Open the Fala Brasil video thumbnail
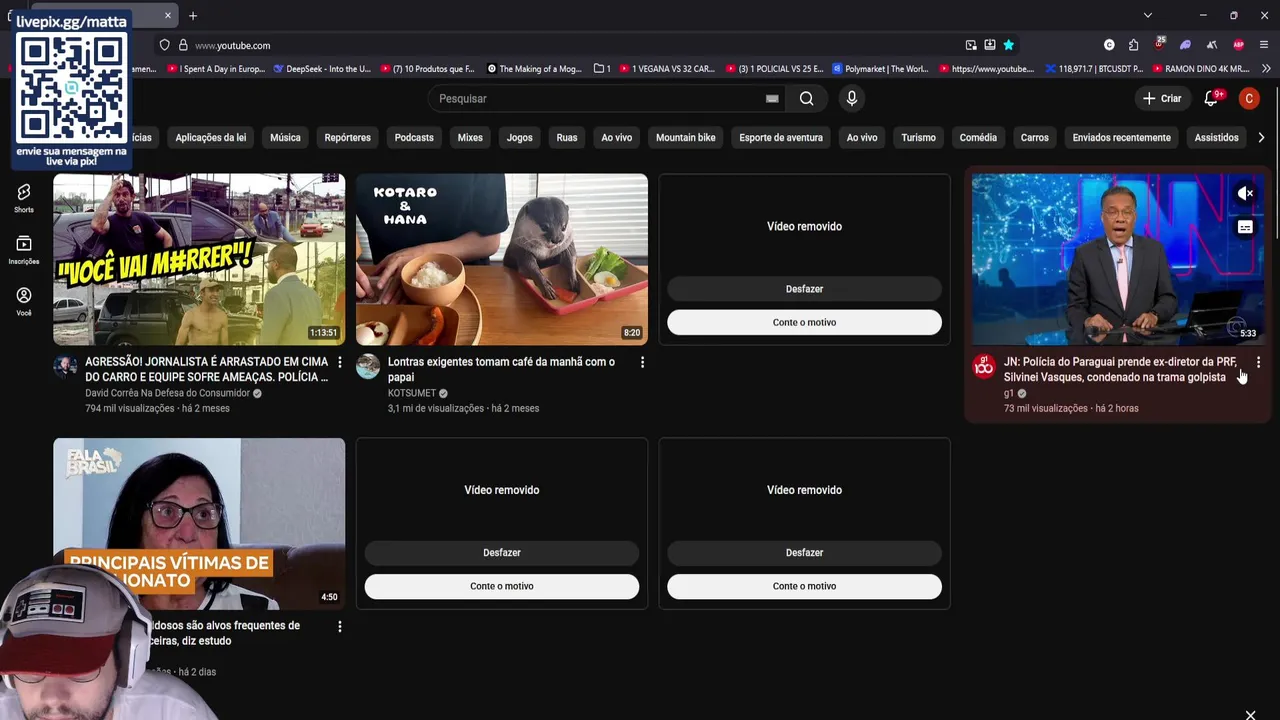Image resolution: width=1280 pixels, height=720 pixels. tap(199, 524)
